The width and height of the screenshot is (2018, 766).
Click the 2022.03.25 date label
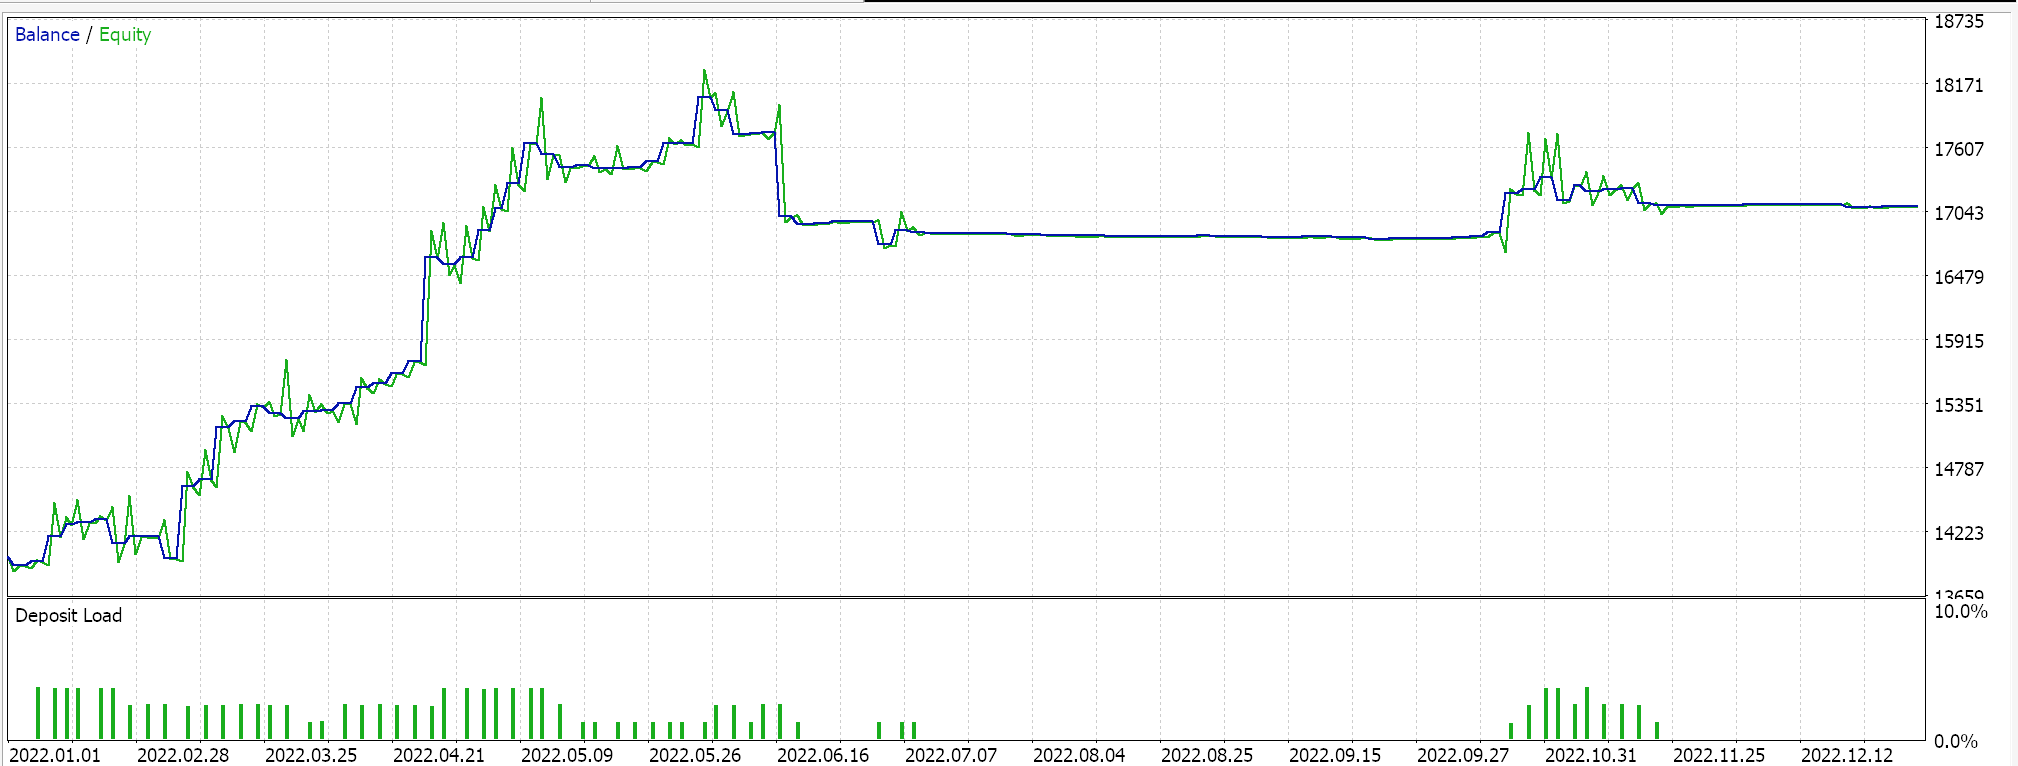tap(311, 755)
